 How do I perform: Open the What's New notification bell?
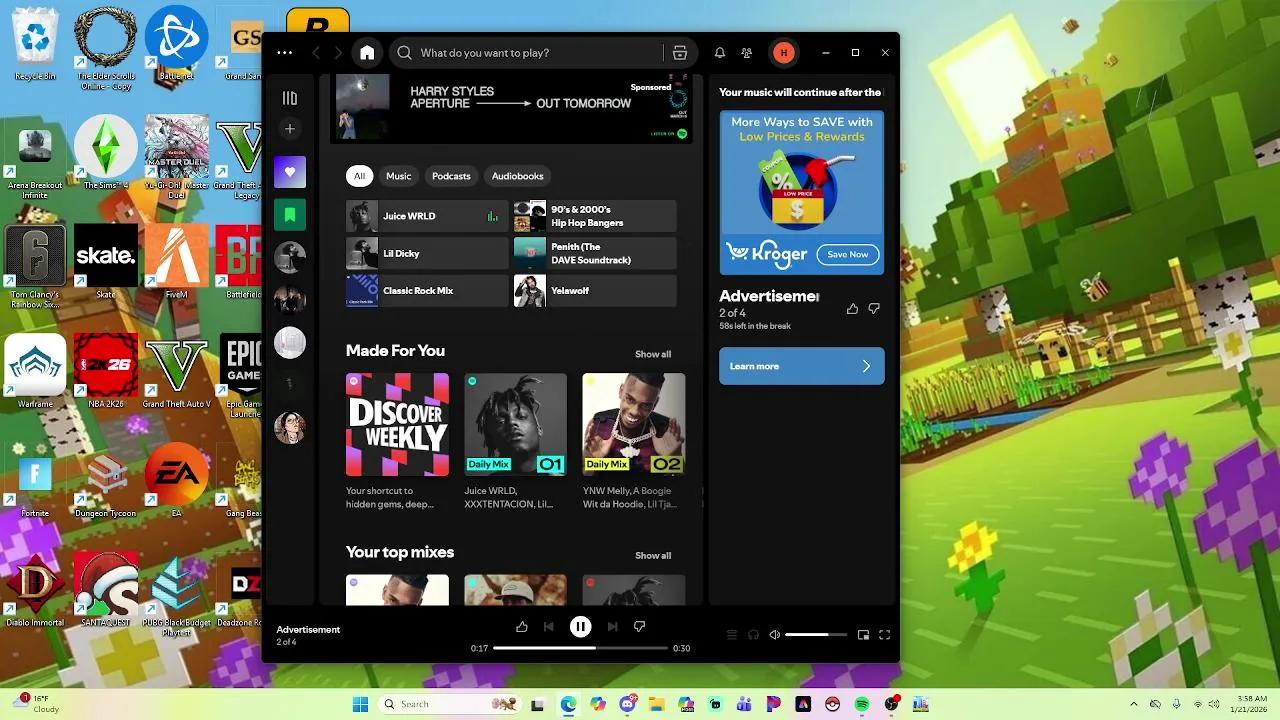click(719, 53)
